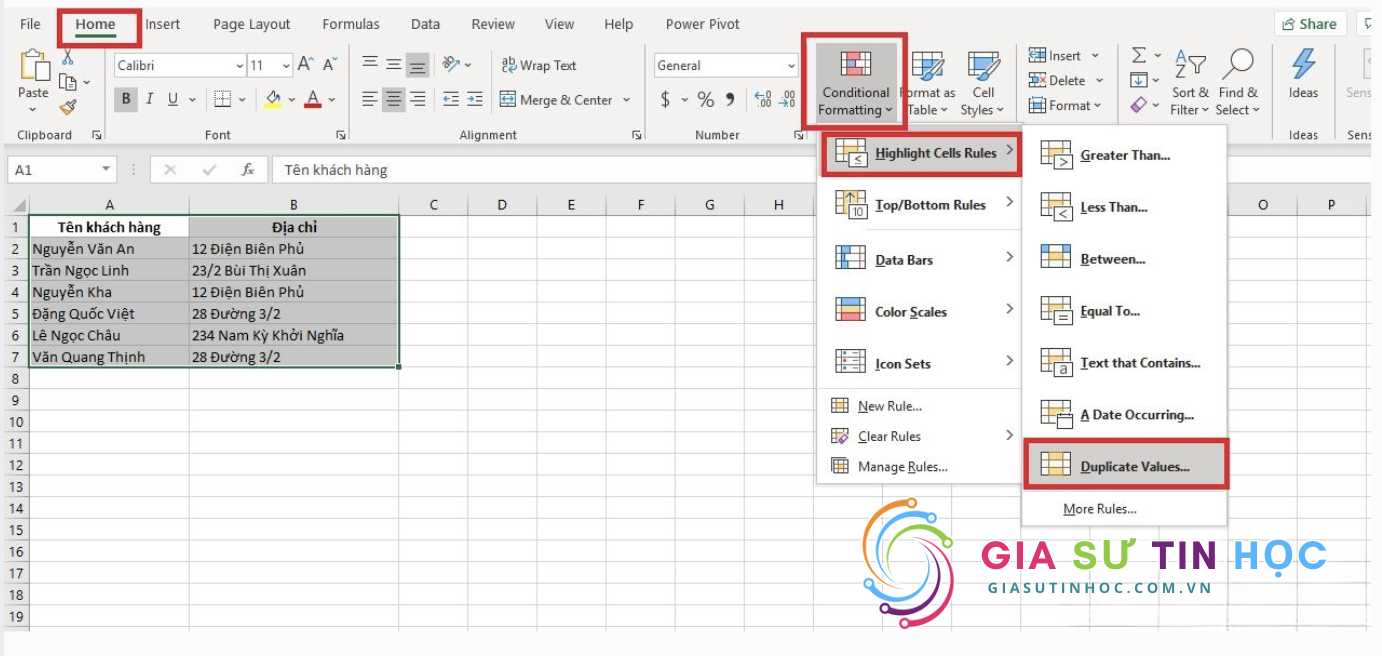
Task: Toggle Underline formatting
Action: [173, 99]
